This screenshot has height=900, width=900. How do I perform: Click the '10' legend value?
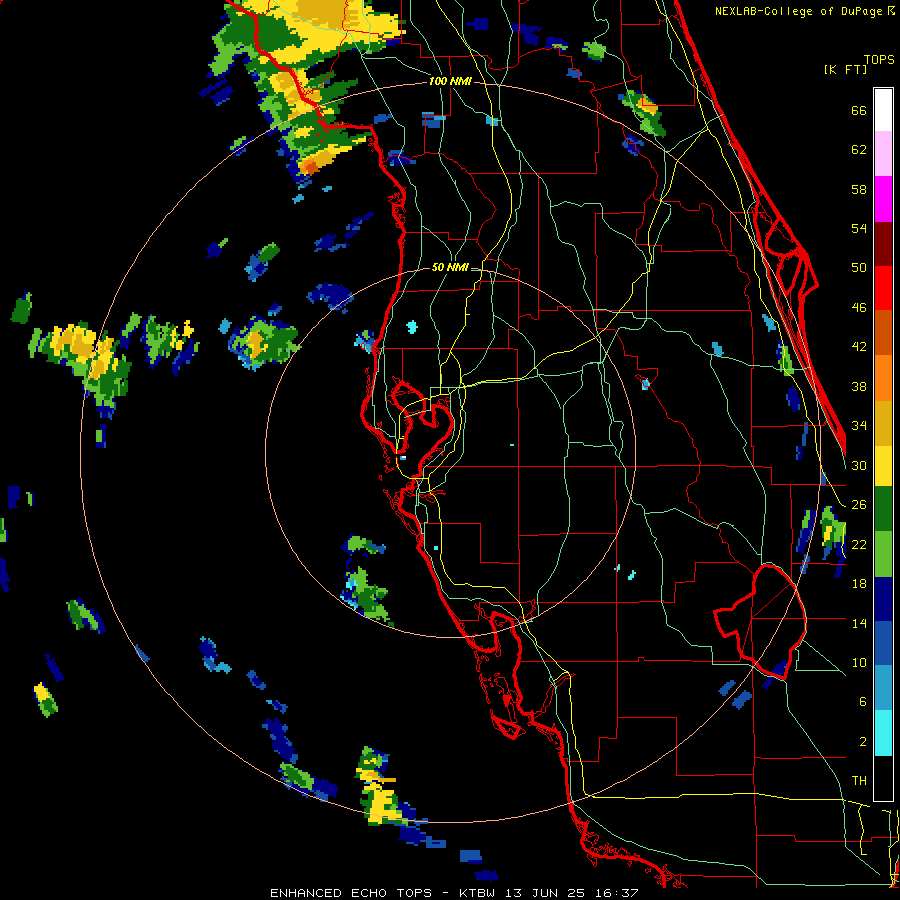click(x=859, y=662)
